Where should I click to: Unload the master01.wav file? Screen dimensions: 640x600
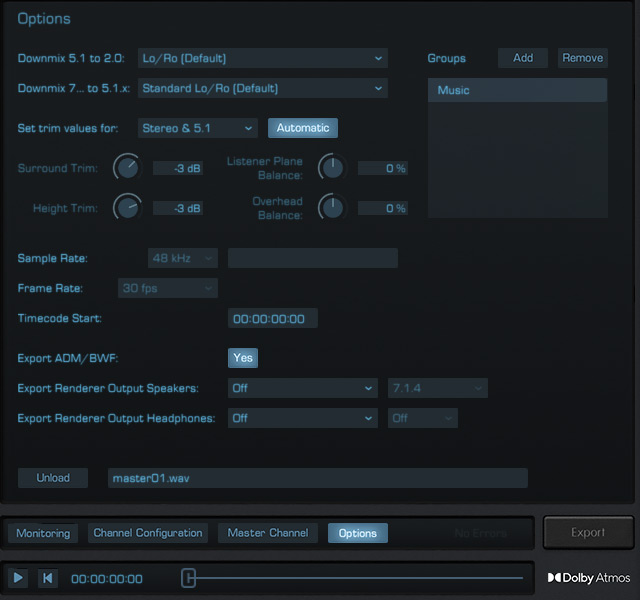click(53, 478)
